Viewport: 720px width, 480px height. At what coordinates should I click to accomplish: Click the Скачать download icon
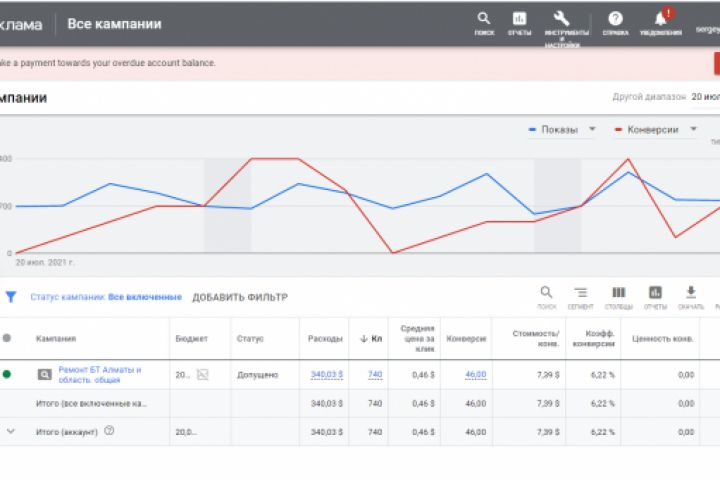click(x=690, y=294)
